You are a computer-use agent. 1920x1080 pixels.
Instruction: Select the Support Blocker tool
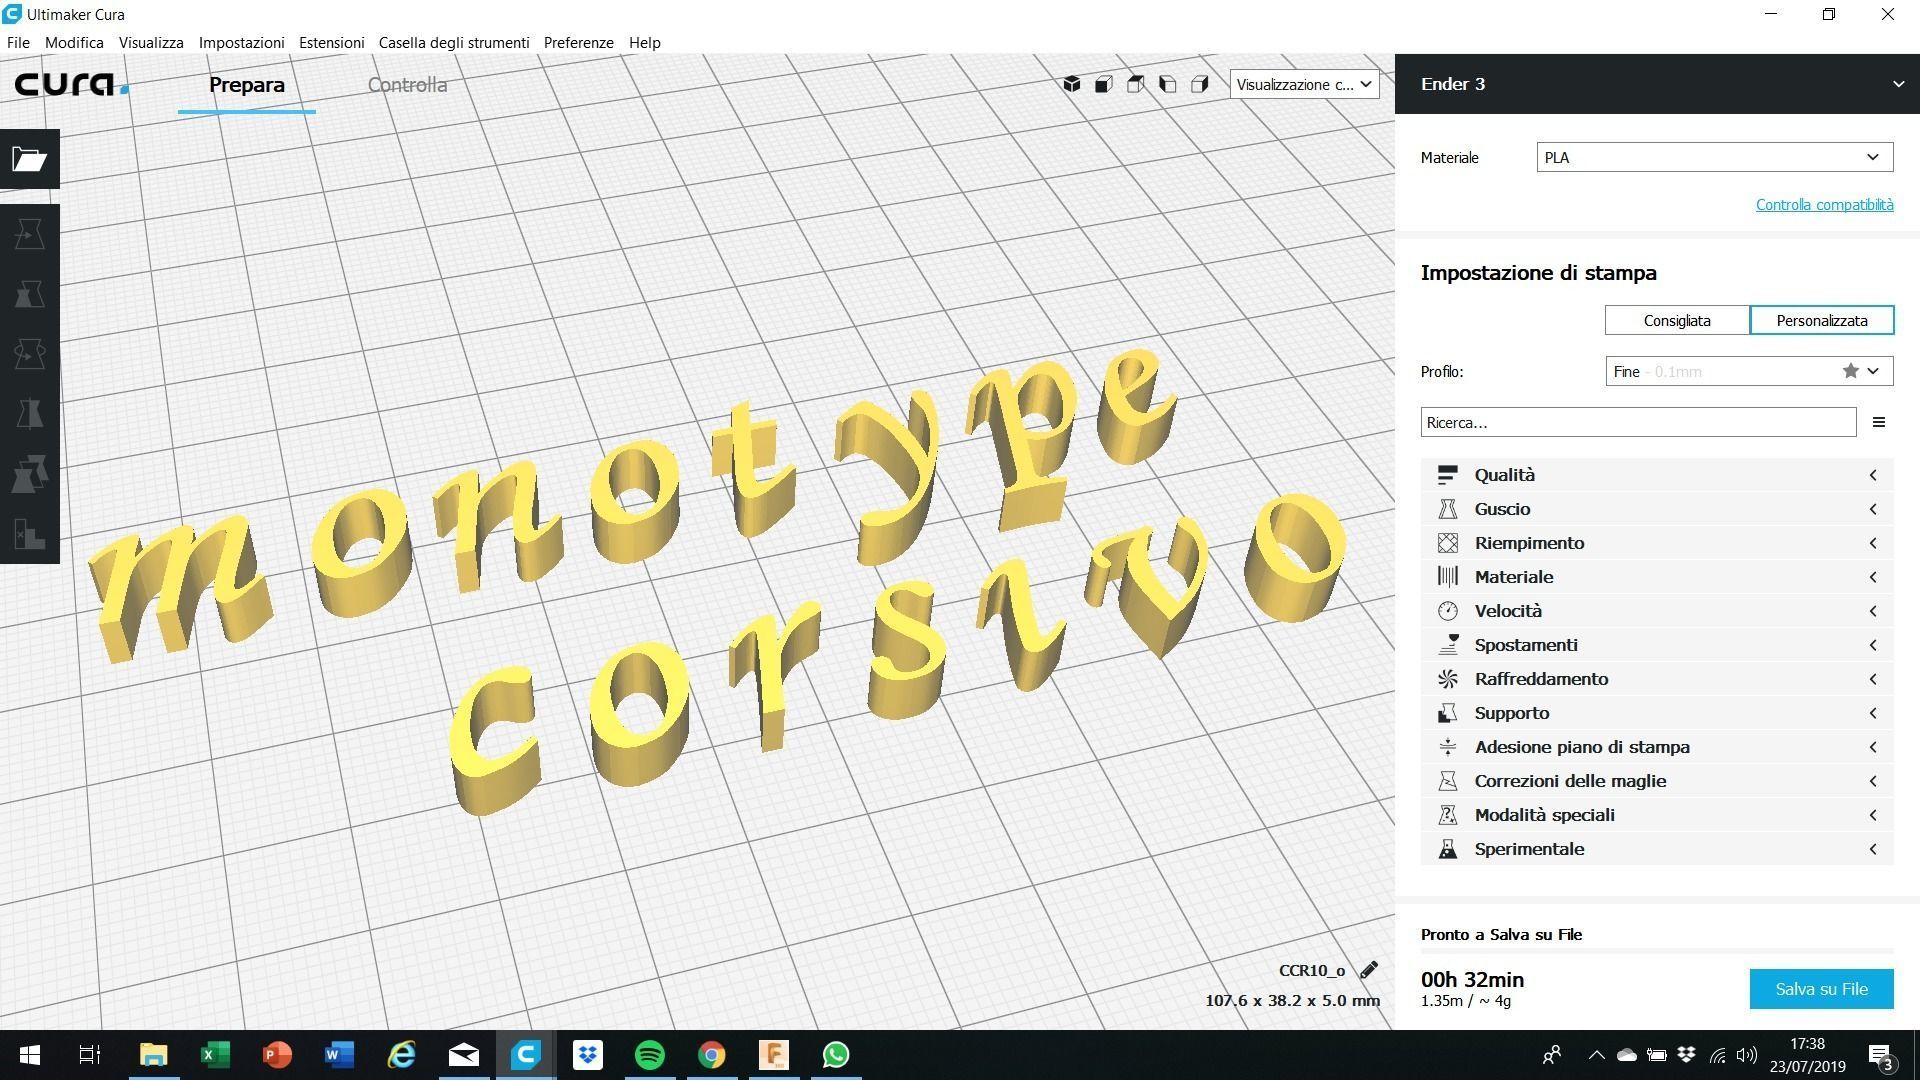tap(30, 534)
